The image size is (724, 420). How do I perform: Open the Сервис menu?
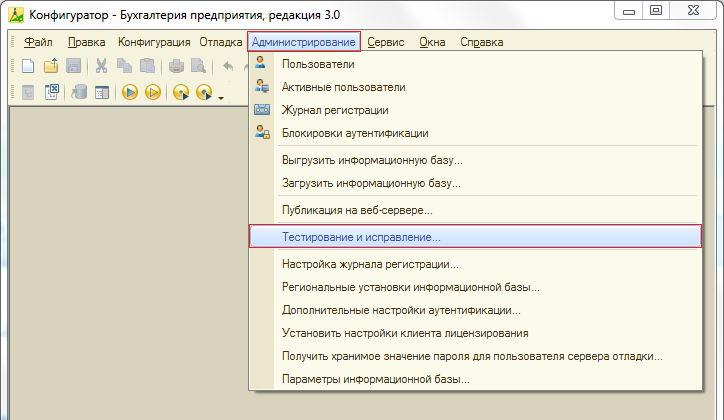[x=386, y=42]
